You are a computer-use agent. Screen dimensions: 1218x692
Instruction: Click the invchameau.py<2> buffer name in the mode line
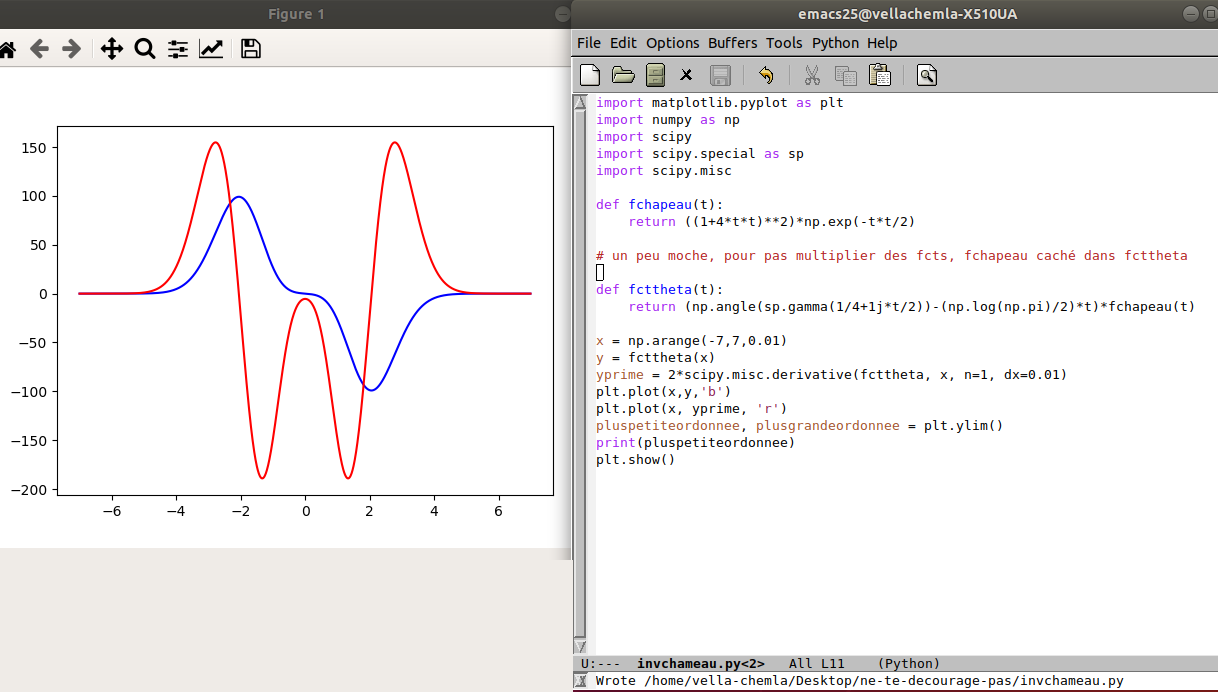tap(700, 663)
